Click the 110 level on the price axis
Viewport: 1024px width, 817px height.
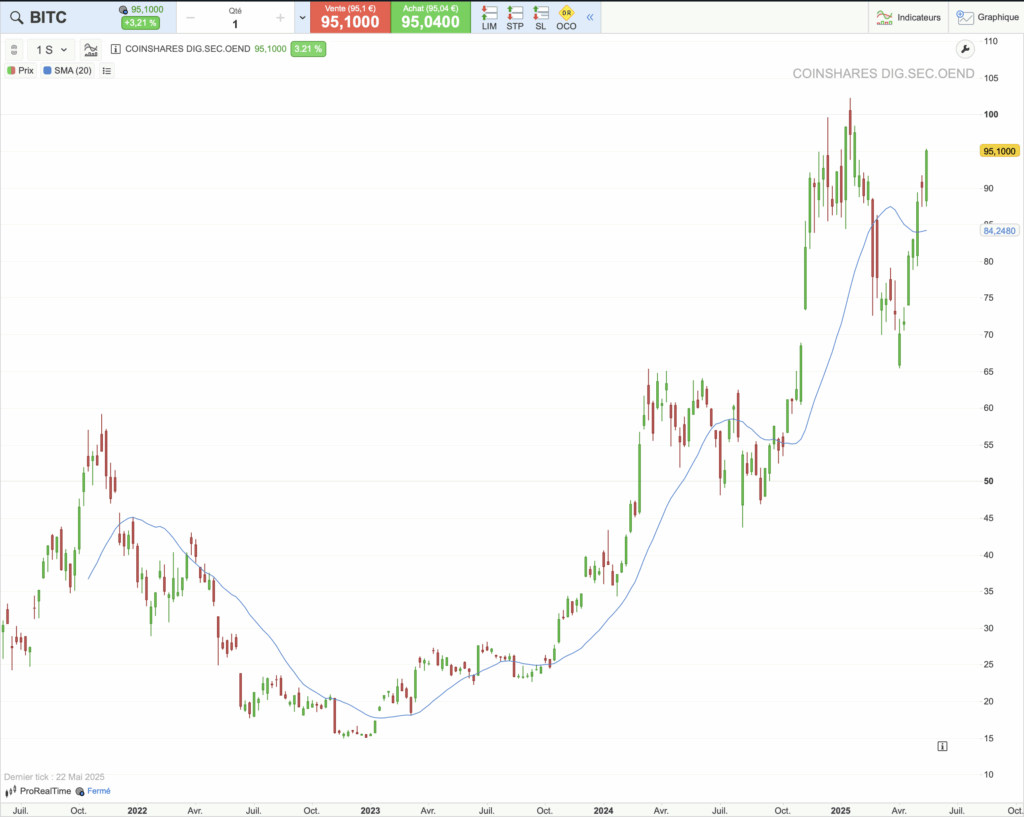(x=991, y=41)
